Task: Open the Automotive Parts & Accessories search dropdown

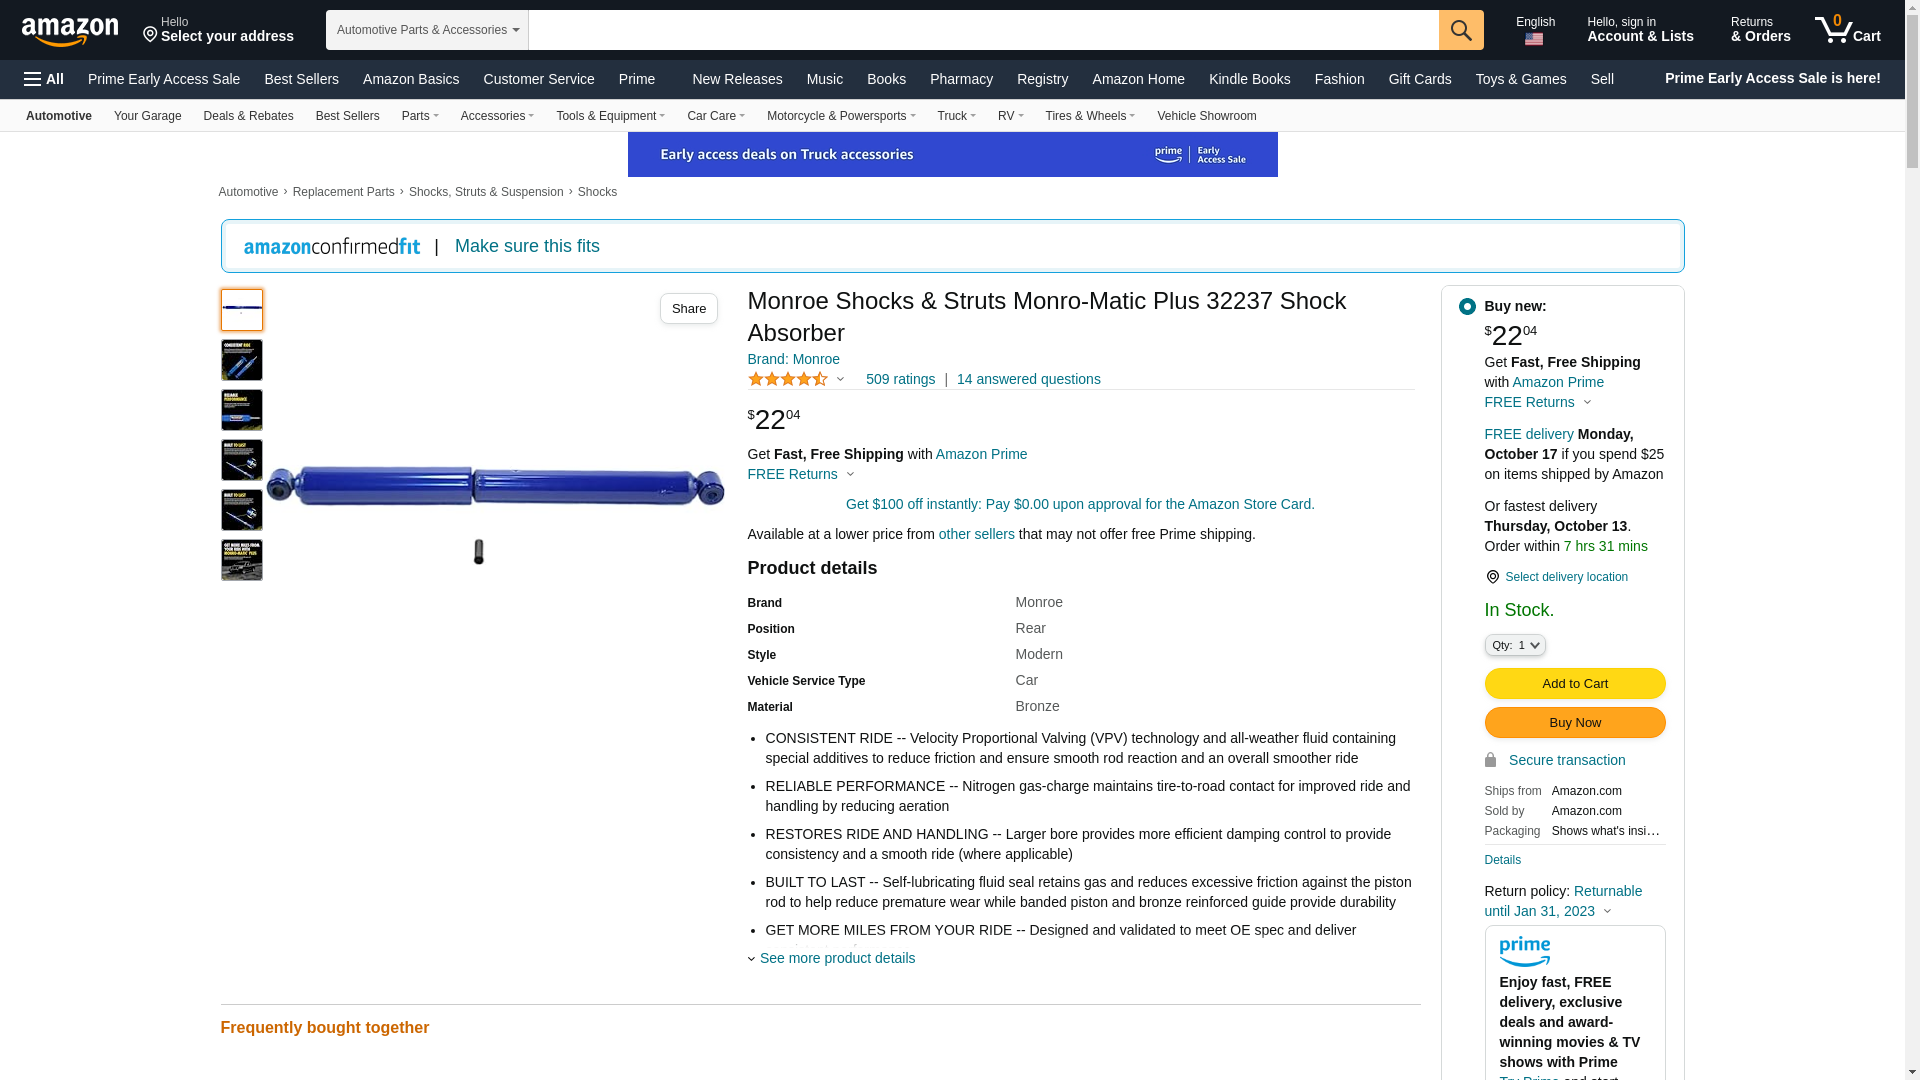Action: click(427, 30)
